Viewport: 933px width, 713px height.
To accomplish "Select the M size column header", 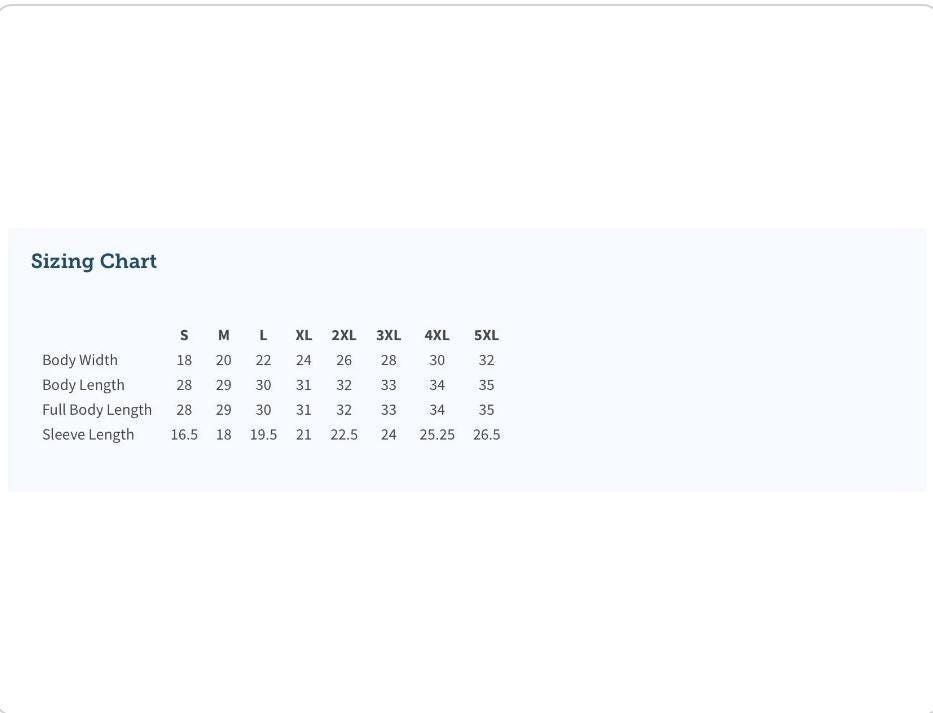I will [x=224, y=335].
